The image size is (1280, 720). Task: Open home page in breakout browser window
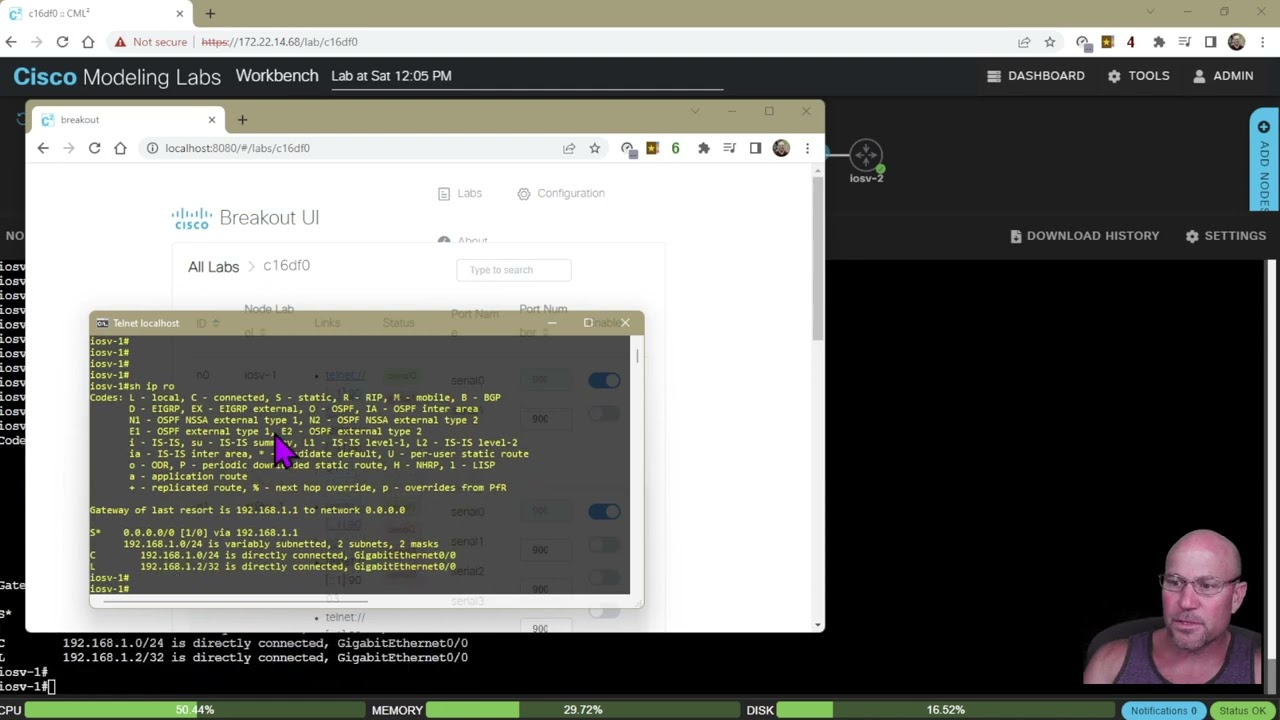(x=120, y=148)
